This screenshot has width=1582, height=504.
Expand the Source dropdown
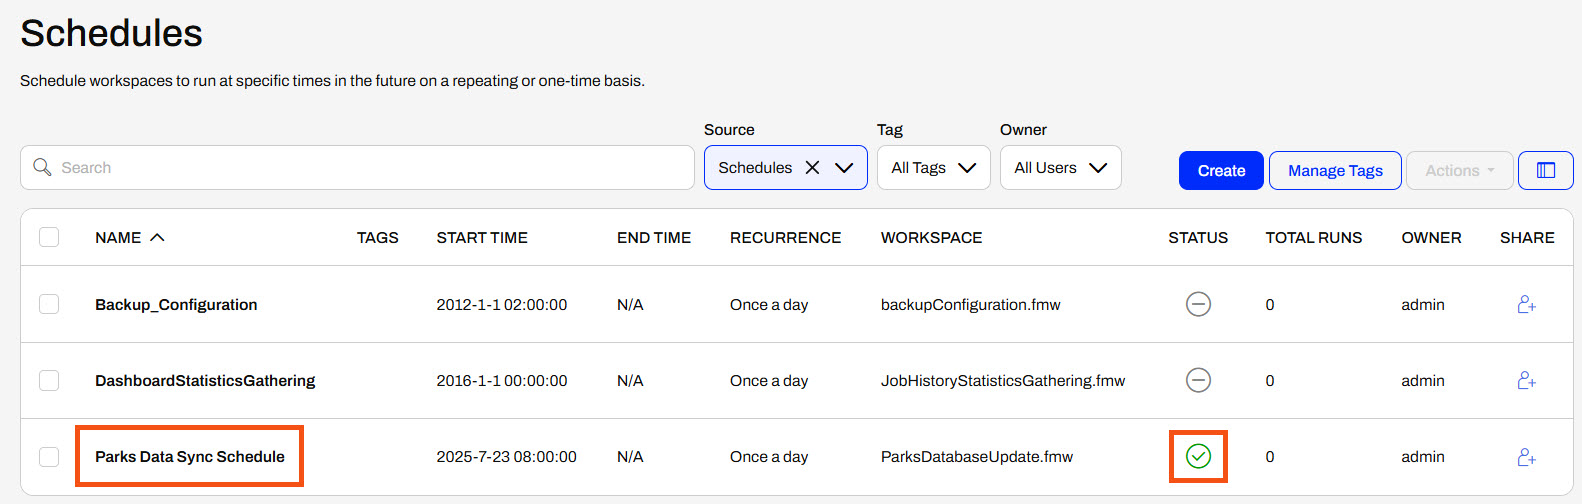844,168
